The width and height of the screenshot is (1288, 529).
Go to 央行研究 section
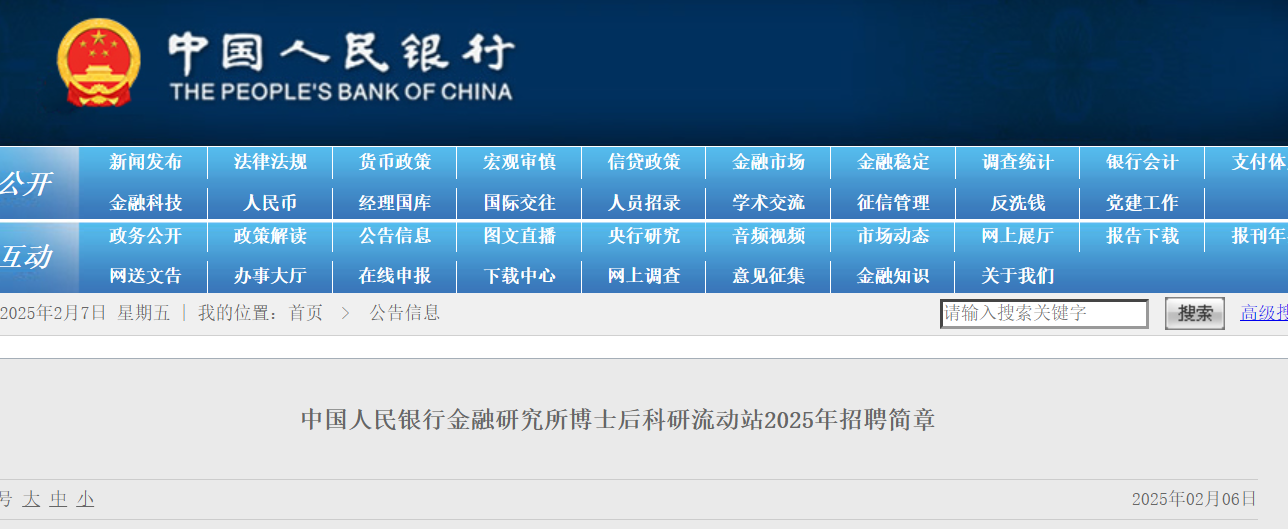click(x=644, y=236)
